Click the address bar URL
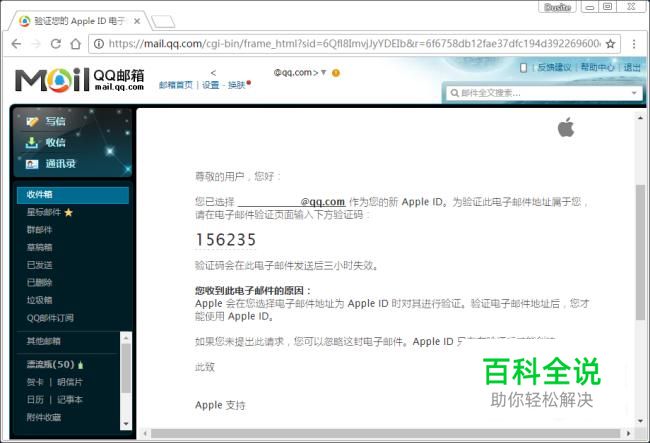This screenshot has height=443, width=650. click(354, 44)
